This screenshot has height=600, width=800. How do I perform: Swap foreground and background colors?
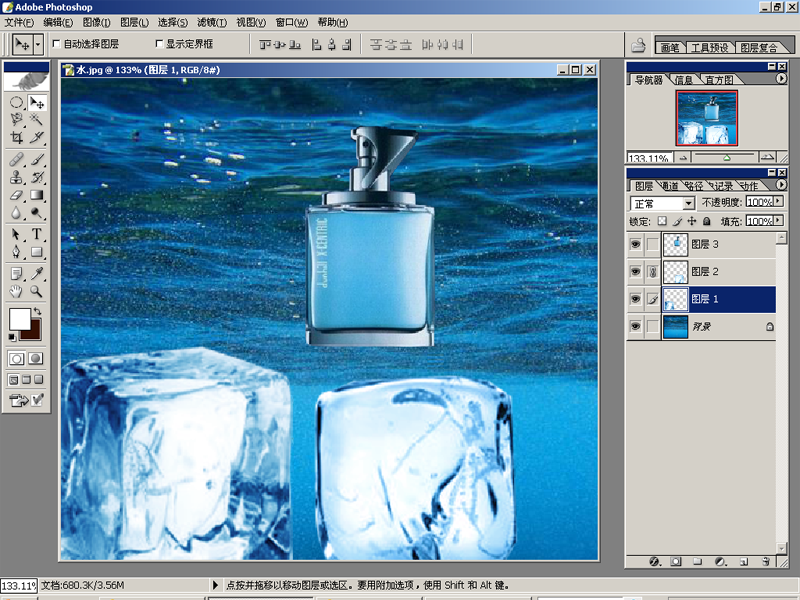coord(37,311)
